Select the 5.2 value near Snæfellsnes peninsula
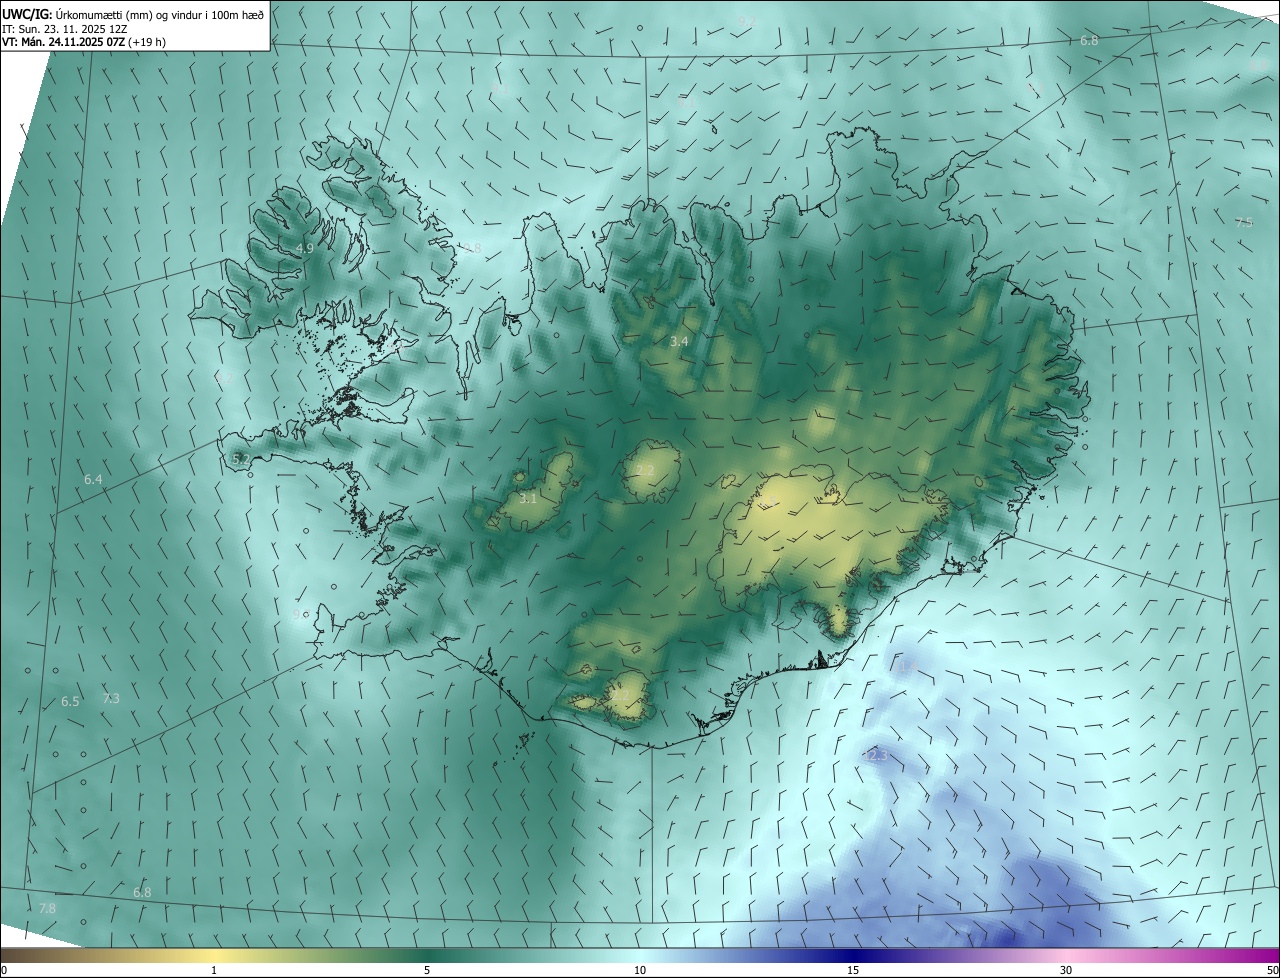 tap(241, 459)
